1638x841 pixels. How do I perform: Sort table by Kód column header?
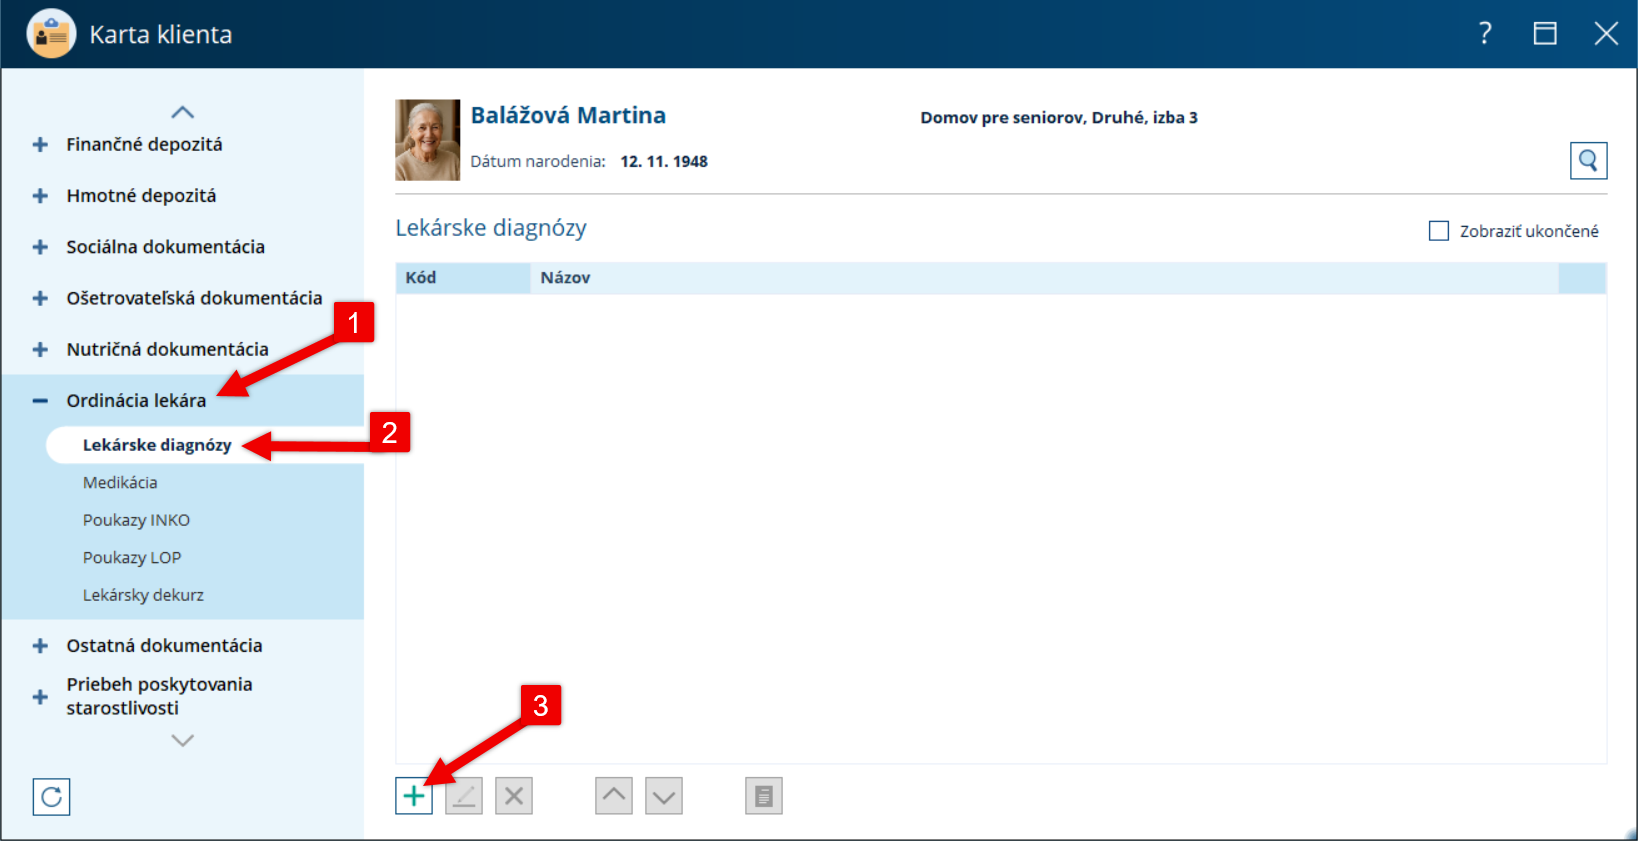(x=463, y=278)
